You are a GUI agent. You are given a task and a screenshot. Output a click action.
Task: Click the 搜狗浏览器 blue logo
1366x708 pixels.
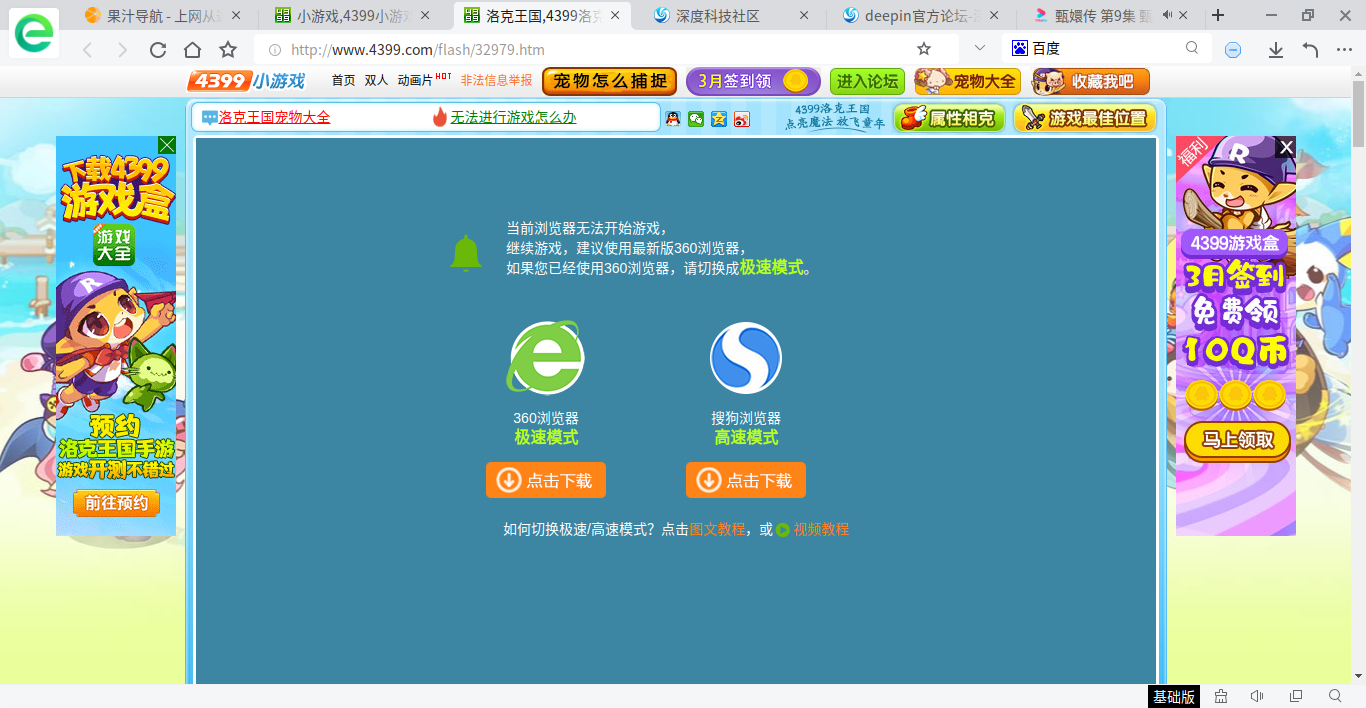(746, 358)
